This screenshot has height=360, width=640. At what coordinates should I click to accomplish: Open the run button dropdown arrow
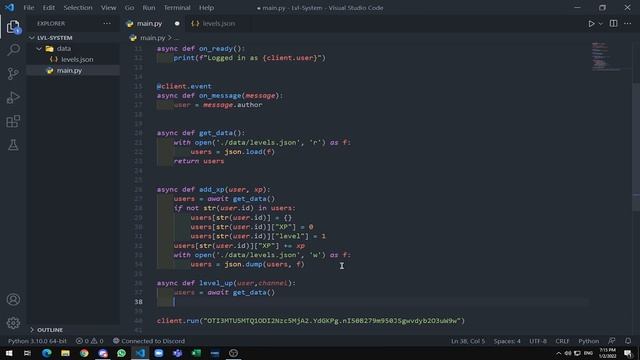600,24
